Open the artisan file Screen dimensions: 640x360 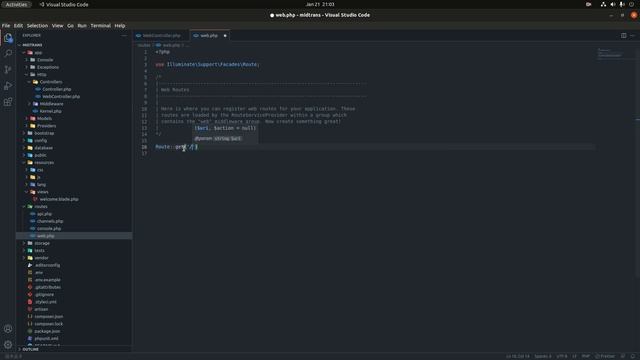pyautogui.click(x=41, y=309)
